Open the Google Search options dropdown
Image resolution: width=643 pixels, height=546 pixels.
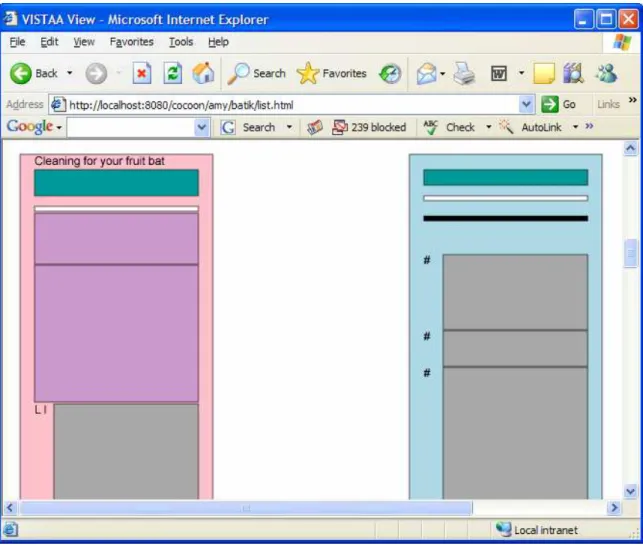(290, 127)
